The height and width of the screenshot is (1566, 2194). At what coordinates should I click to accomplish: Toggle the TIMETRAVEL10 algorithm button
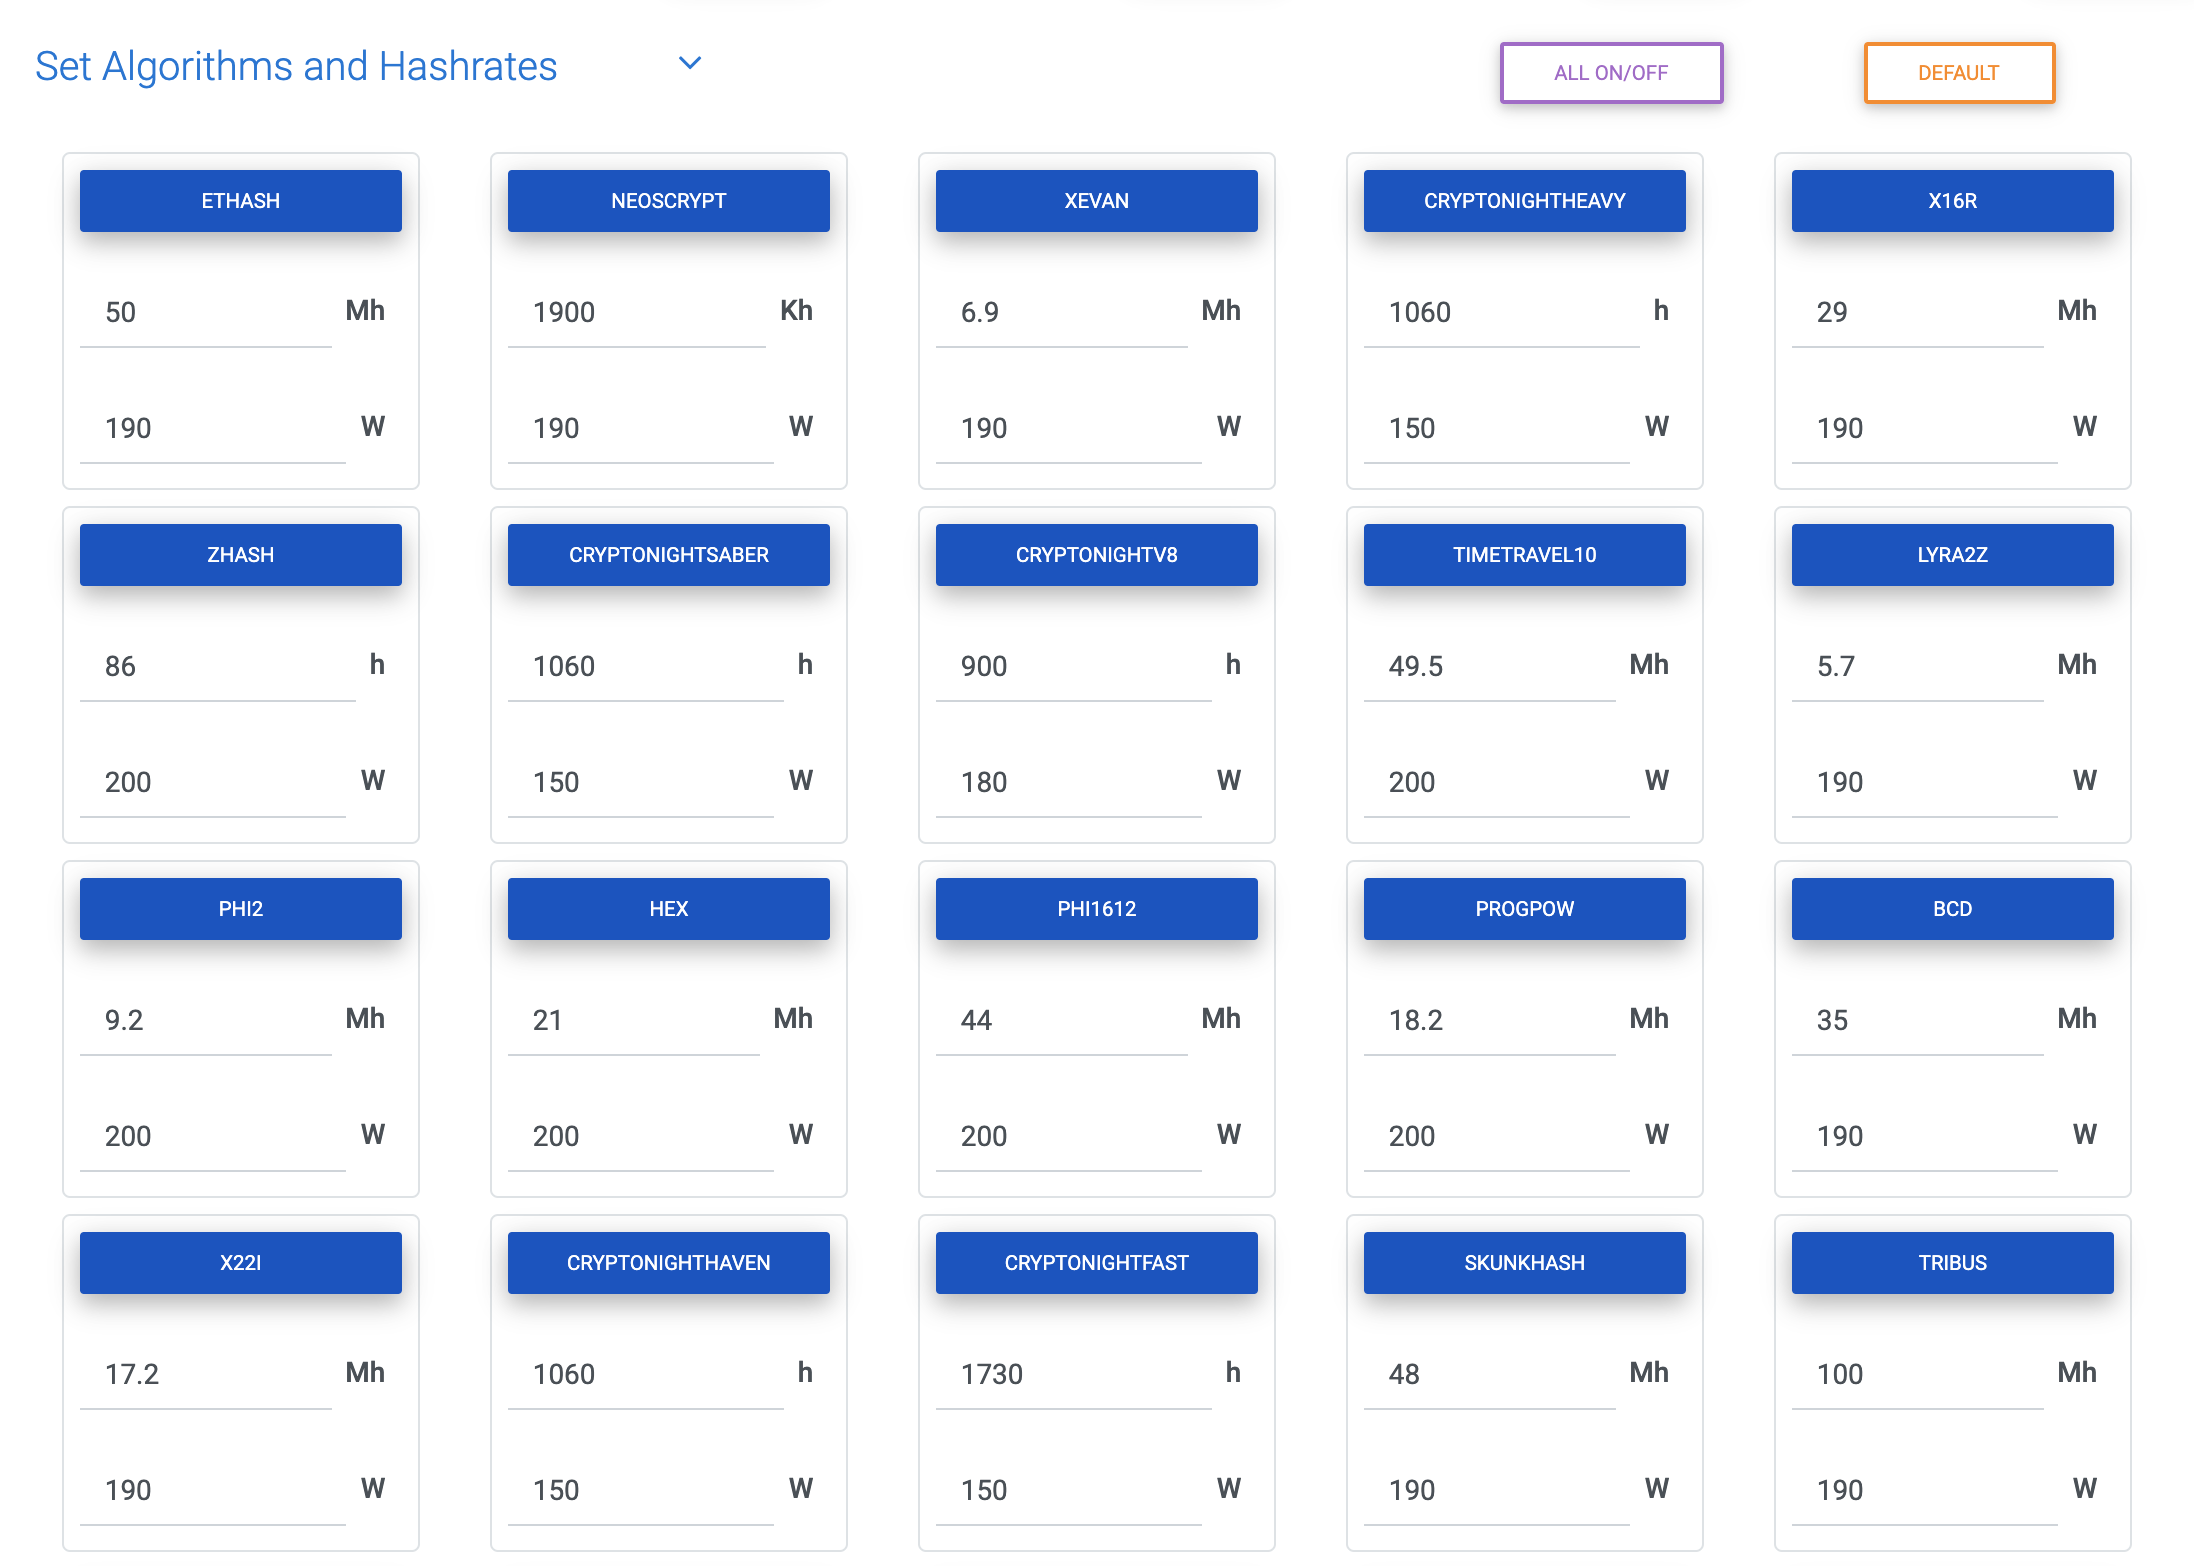click(1525, 555)
